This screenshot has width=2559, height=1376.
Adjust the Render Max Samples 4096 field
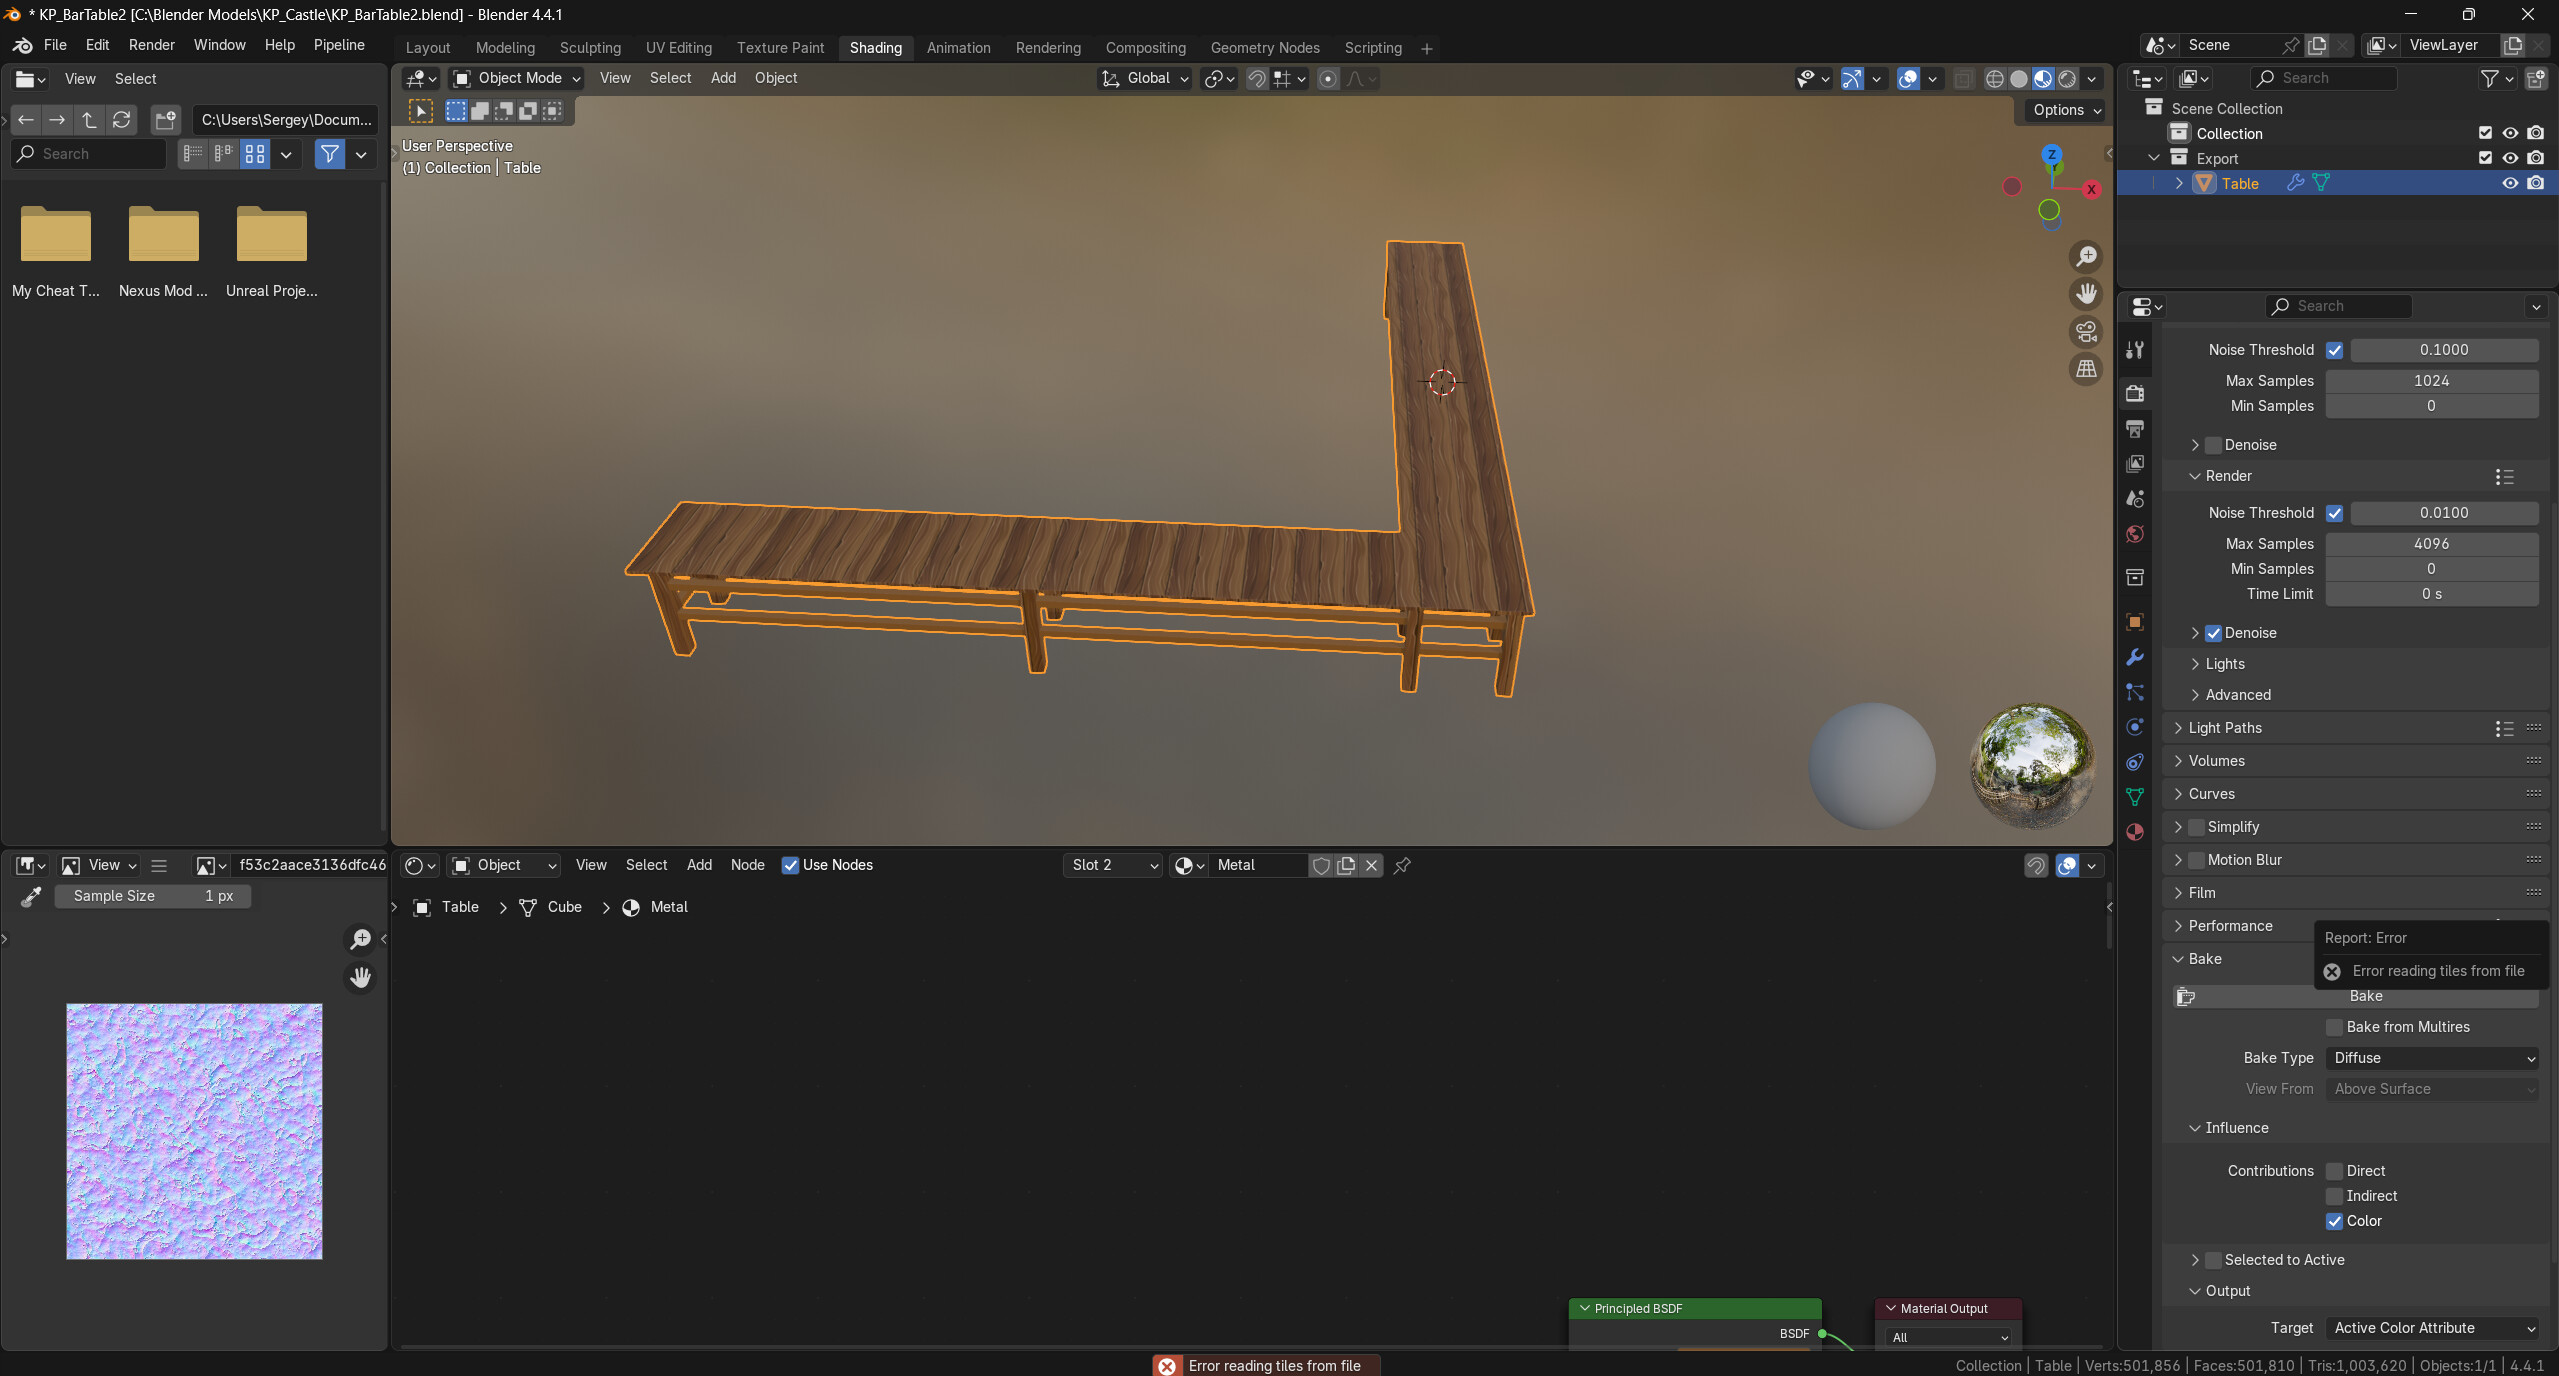[2432, 544]
